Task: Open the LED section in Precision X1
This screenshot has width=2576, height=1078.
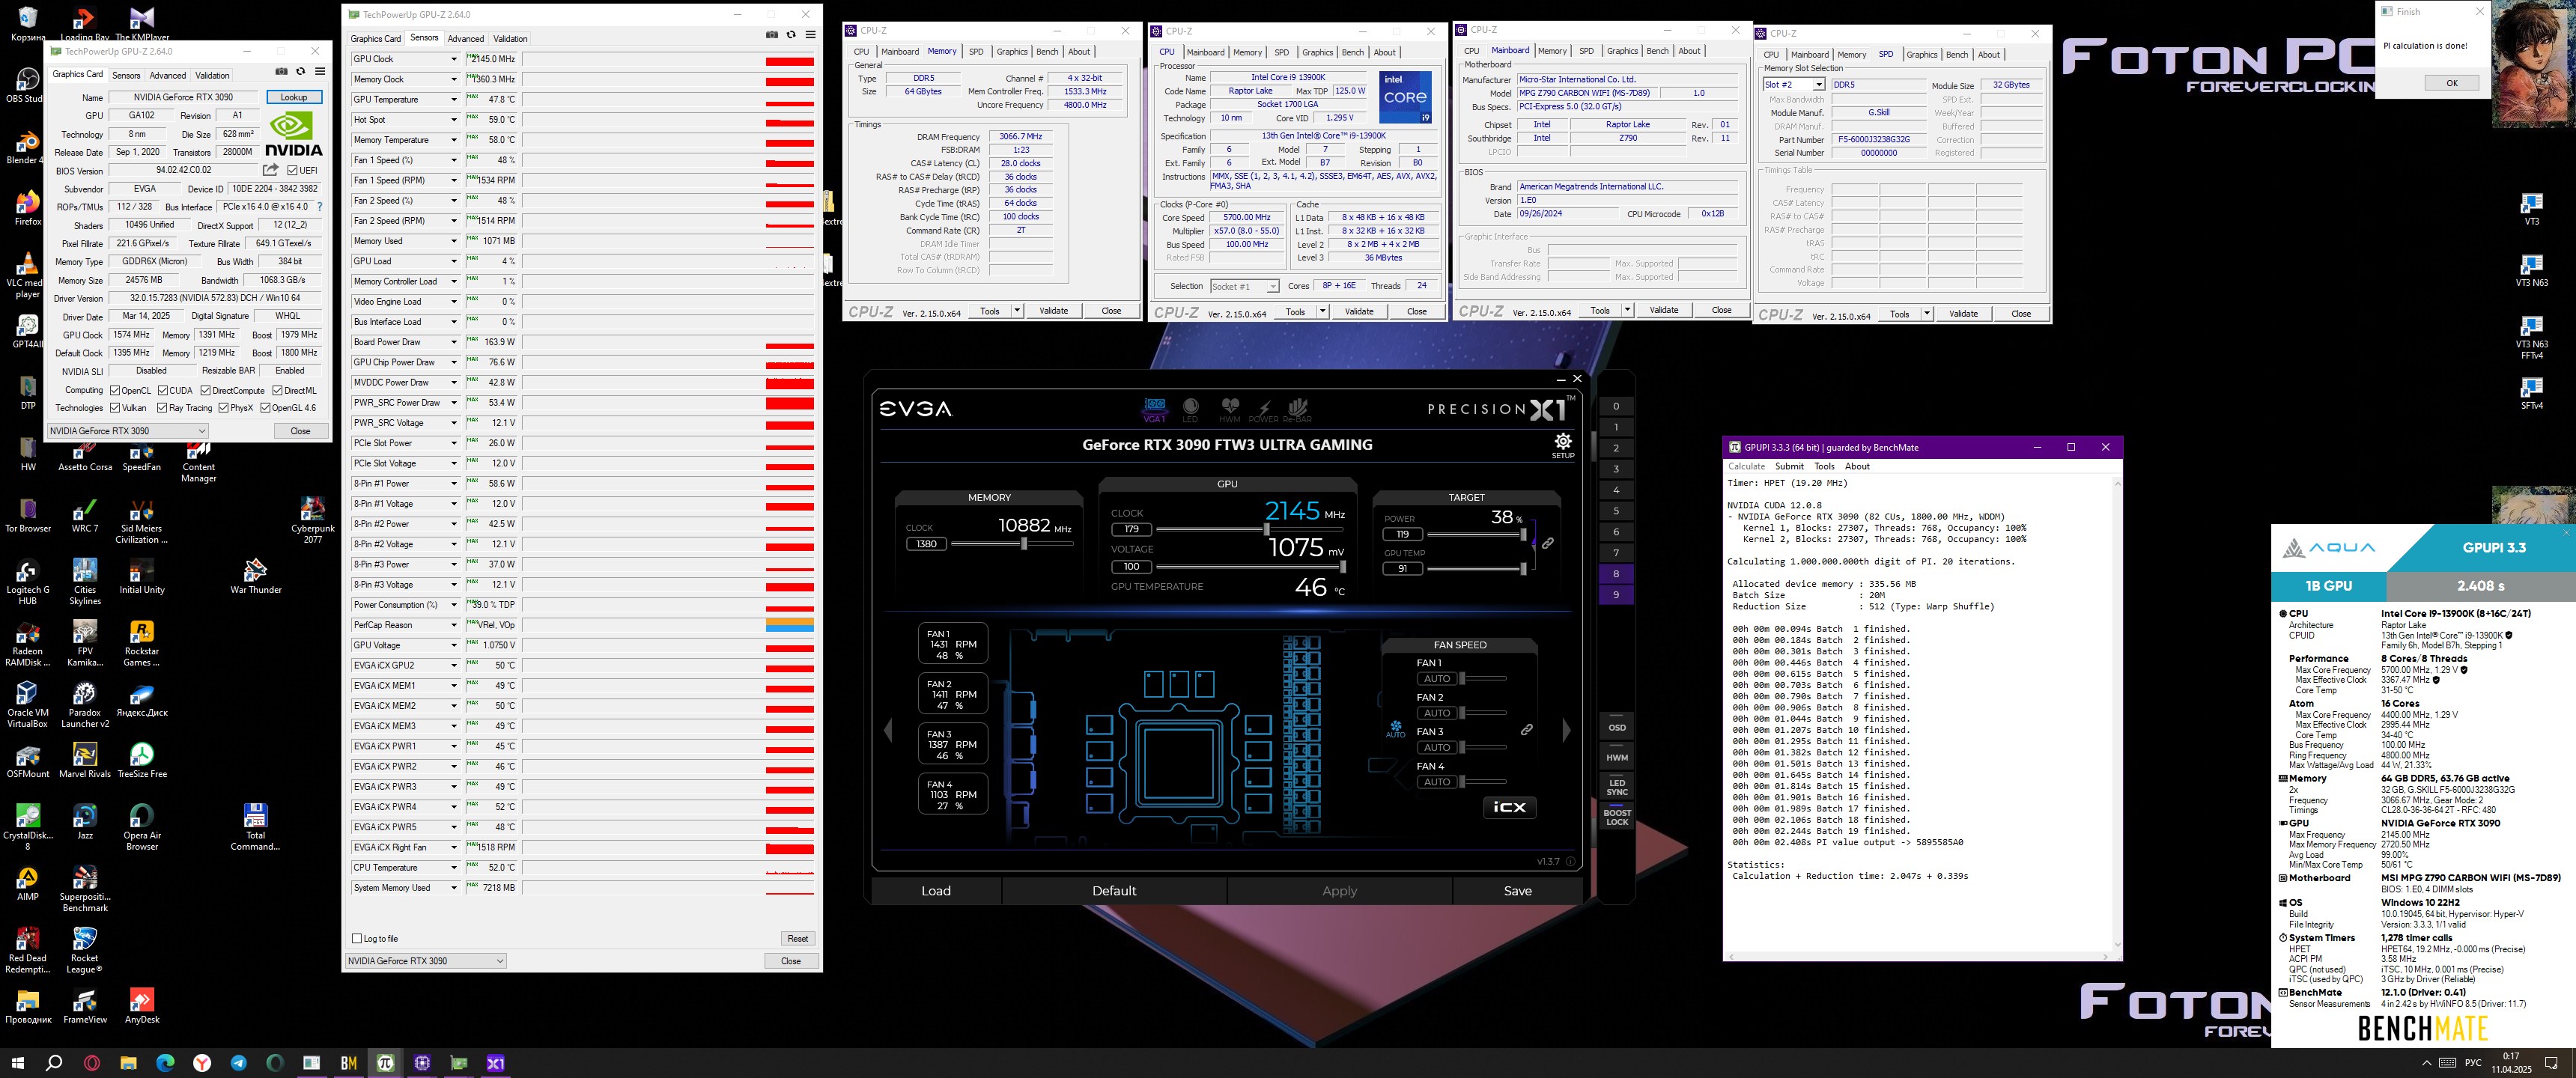Action: (x=1190, y=410)
